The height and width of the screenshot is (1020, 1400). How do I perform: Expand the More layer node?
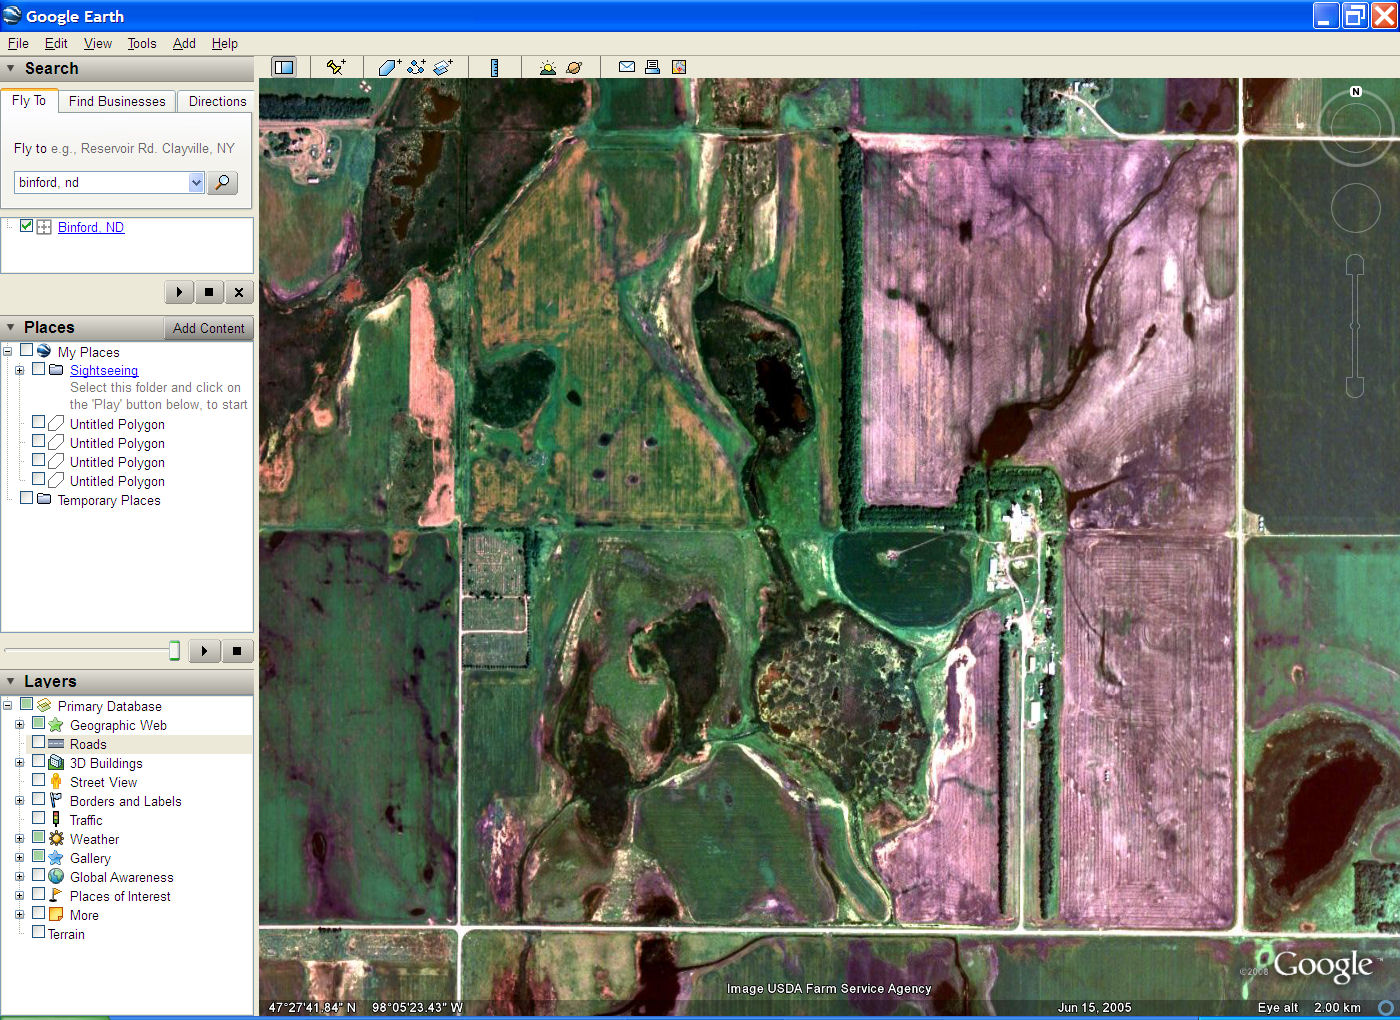tap(19, 915)
